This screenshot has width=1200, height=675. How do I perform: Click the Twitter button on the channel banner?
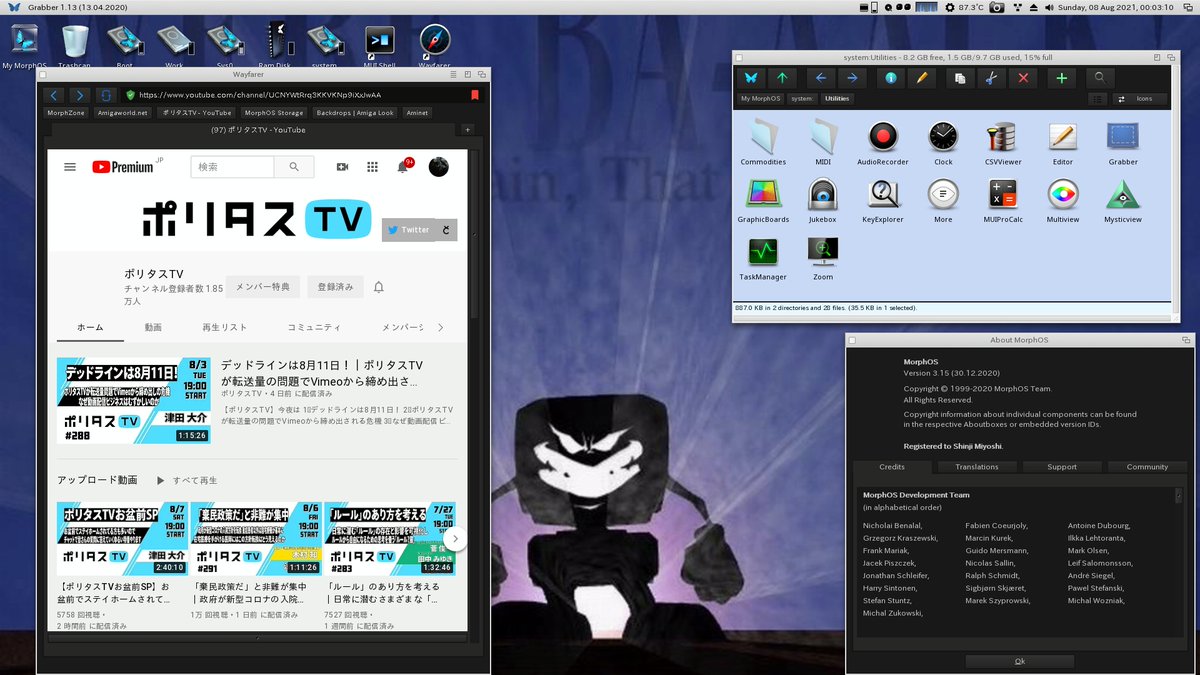[x=408, y=230]
